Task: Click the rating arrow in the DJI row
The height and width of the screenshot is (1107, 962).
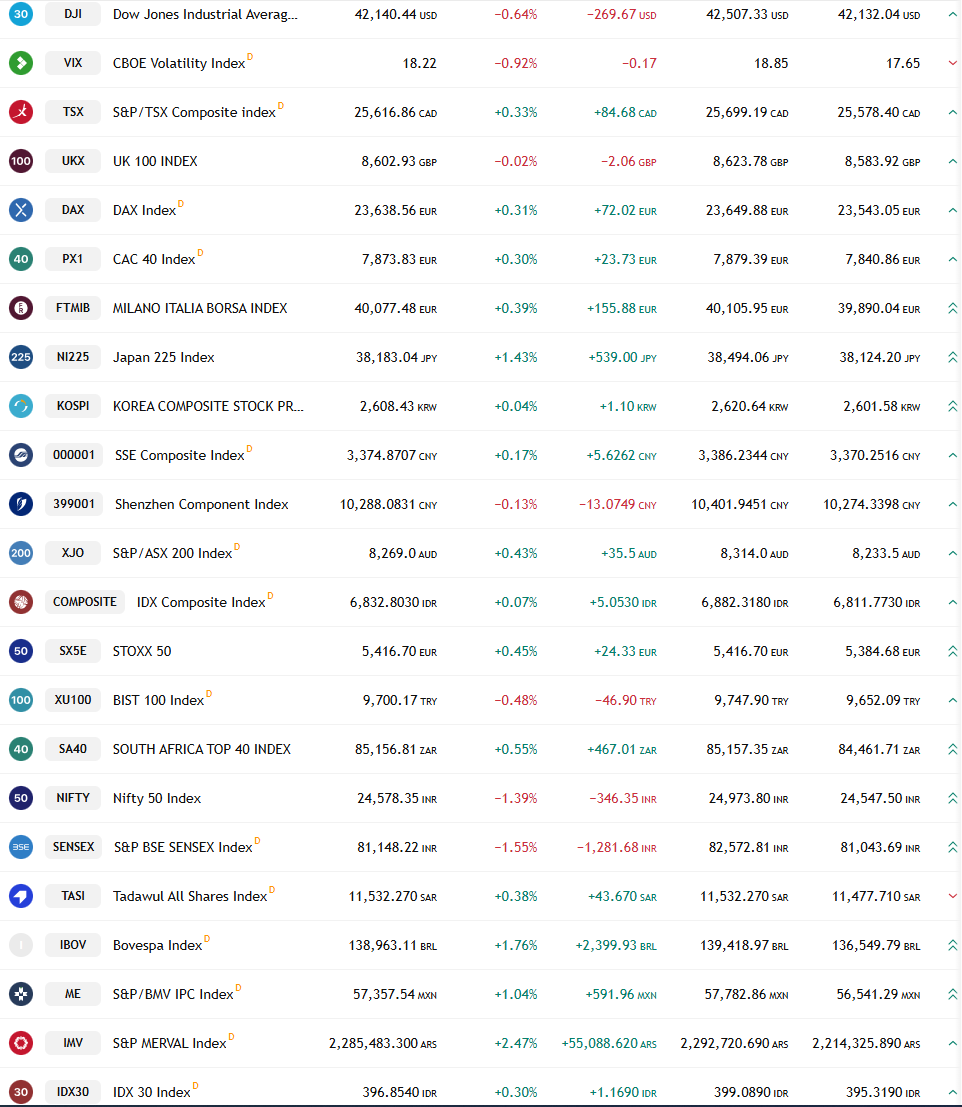Action: point(952,14)
